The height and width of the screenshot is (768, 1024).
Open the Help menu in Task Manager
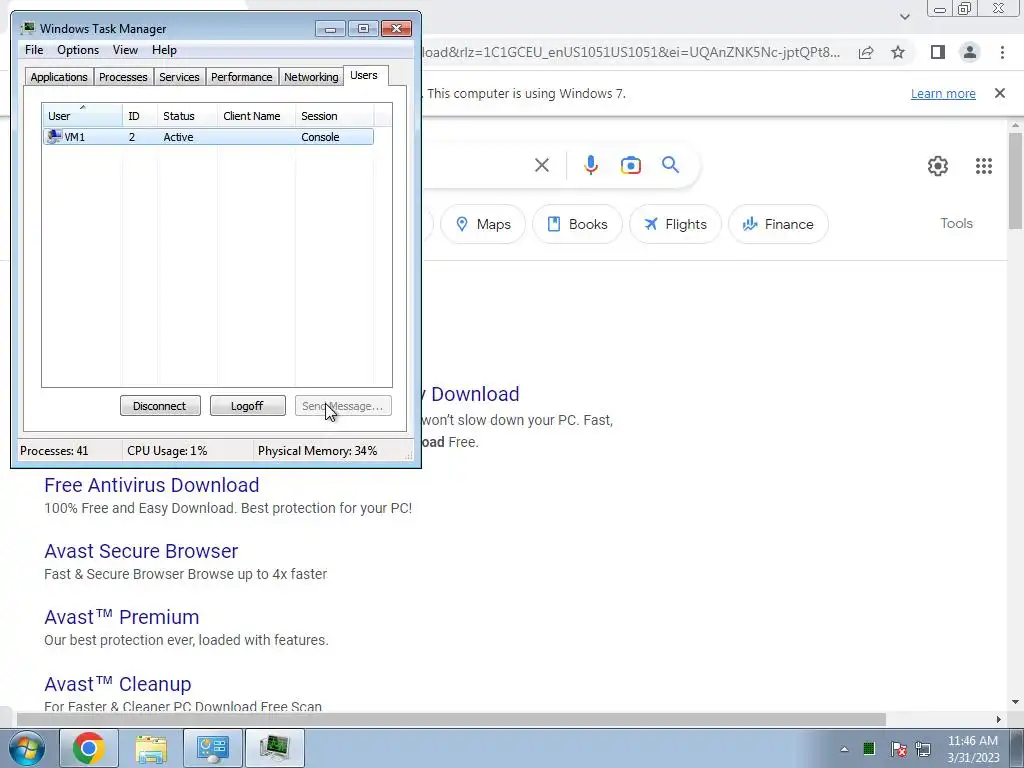coord(164,50)
